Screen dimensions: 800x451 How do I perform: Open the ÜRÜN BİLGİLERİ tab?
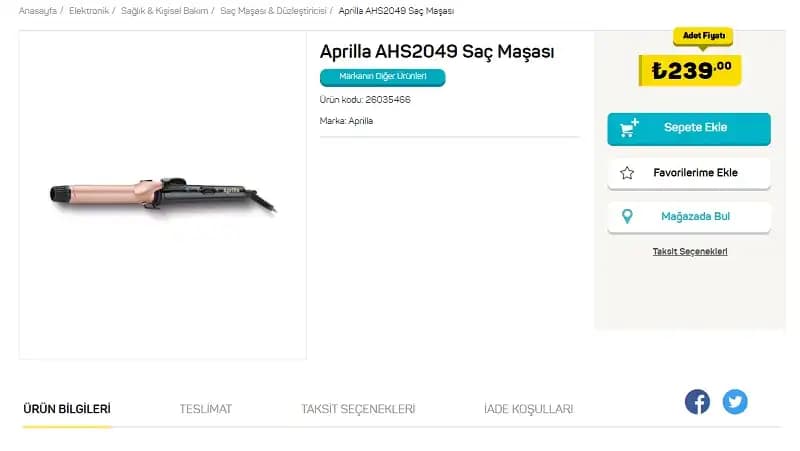click(67, 409)
